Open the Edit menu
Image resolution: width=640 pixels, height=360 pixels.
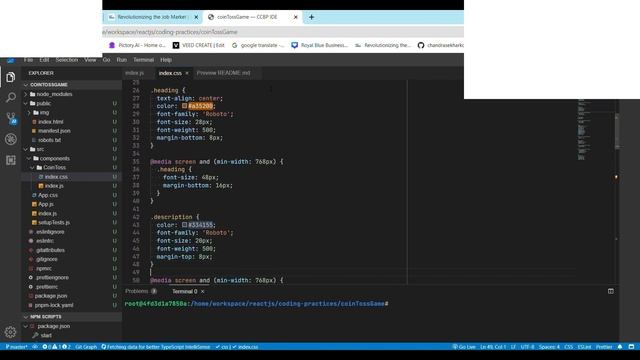point(44,60)
